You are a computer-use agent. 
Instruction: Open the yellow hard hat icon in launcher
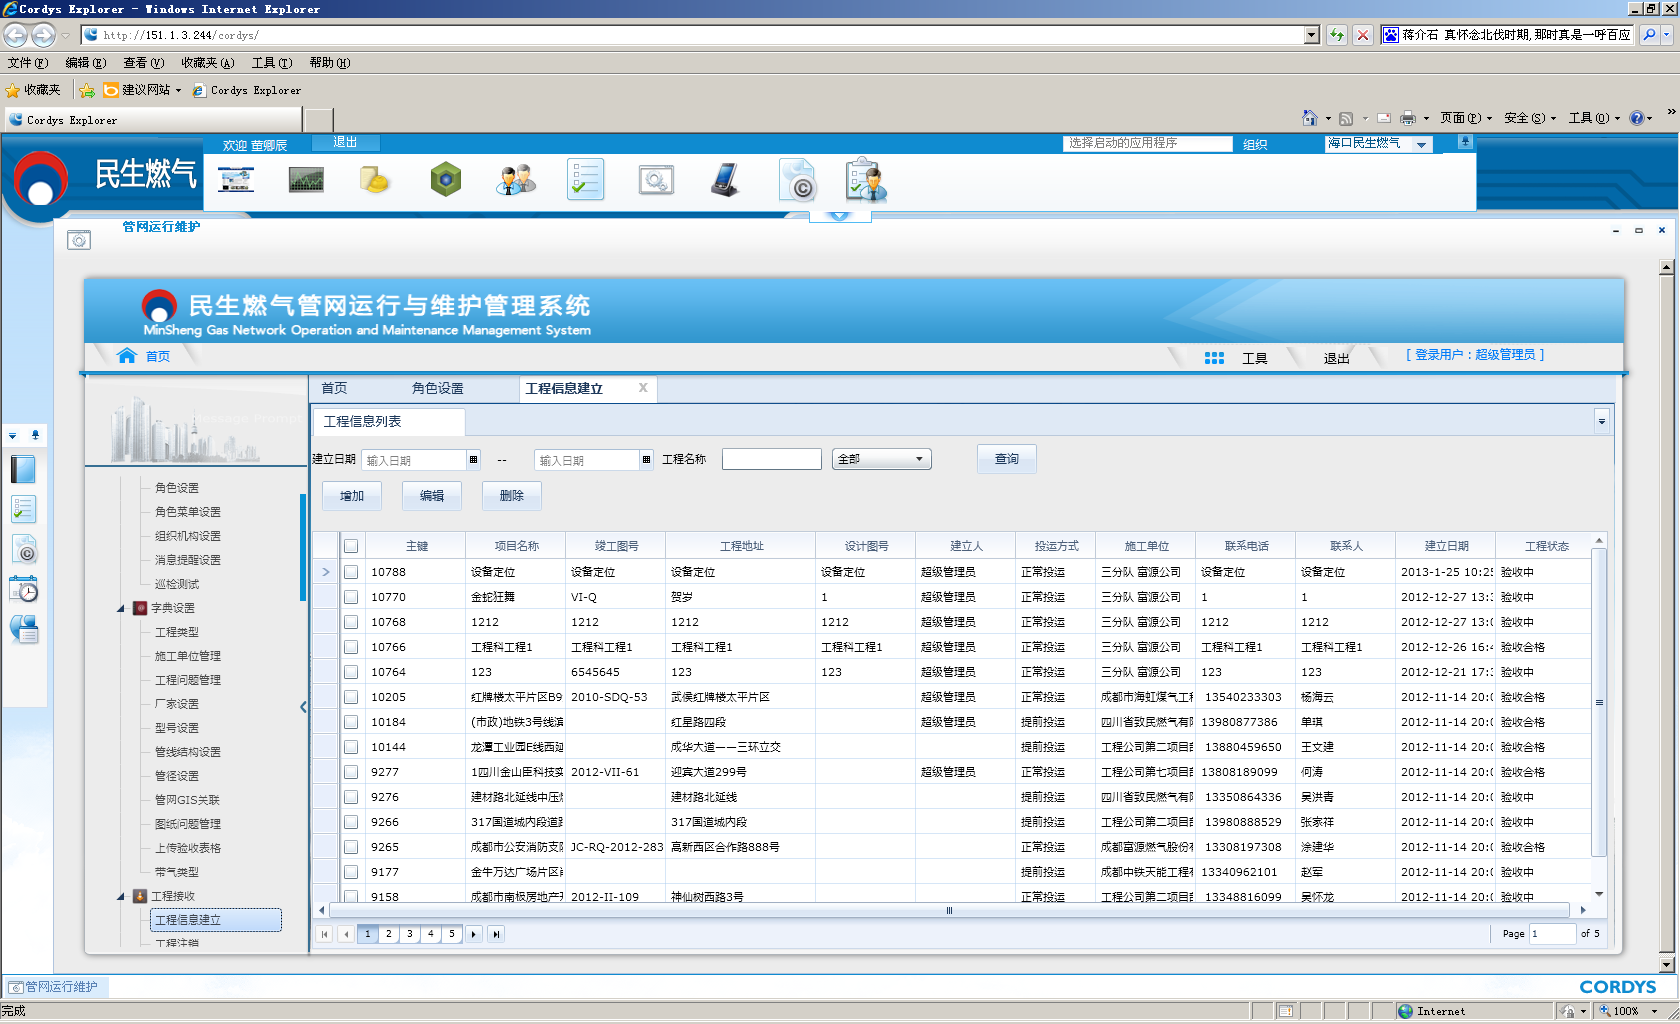click(374, 181)
